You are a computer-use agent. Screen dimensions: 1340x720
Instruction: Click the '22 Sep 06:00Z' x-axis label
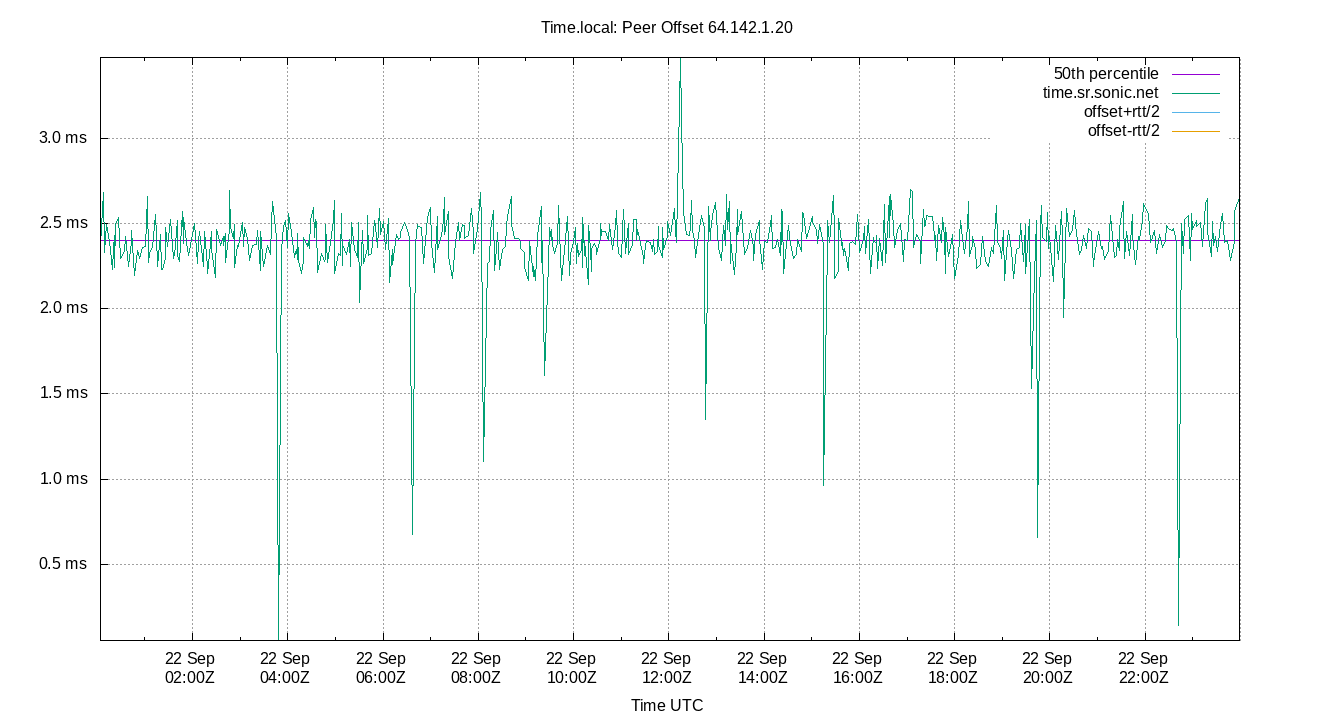pyautogui.click(x=381, y=668)
